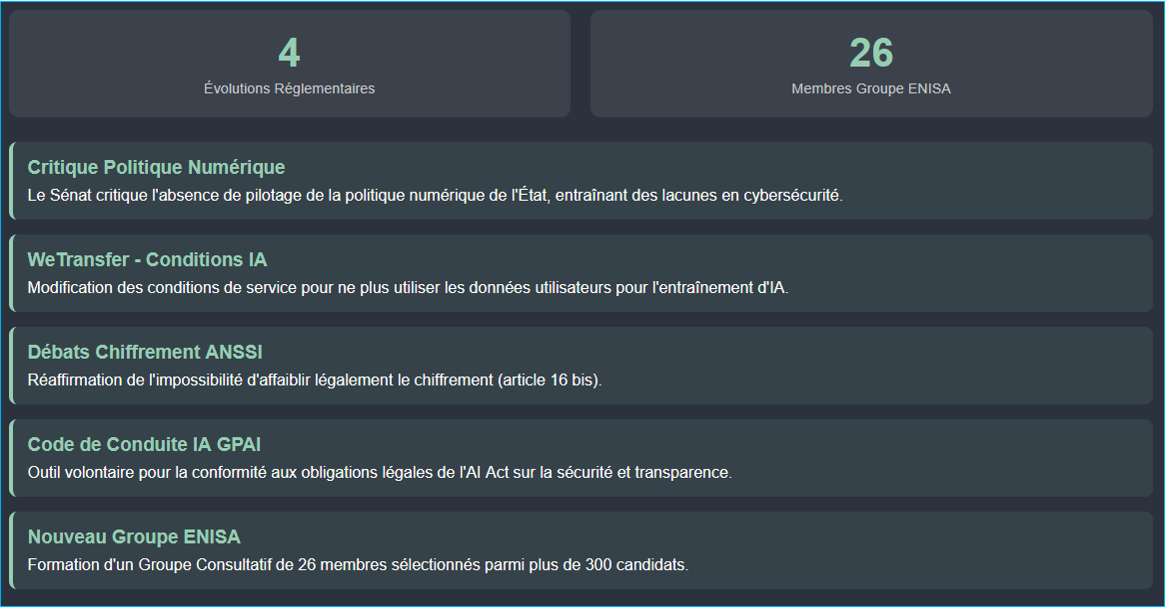Screen dimensions: 1165x608
Task: Select the large number 4 statistic
Action: [x=289, y=53]
